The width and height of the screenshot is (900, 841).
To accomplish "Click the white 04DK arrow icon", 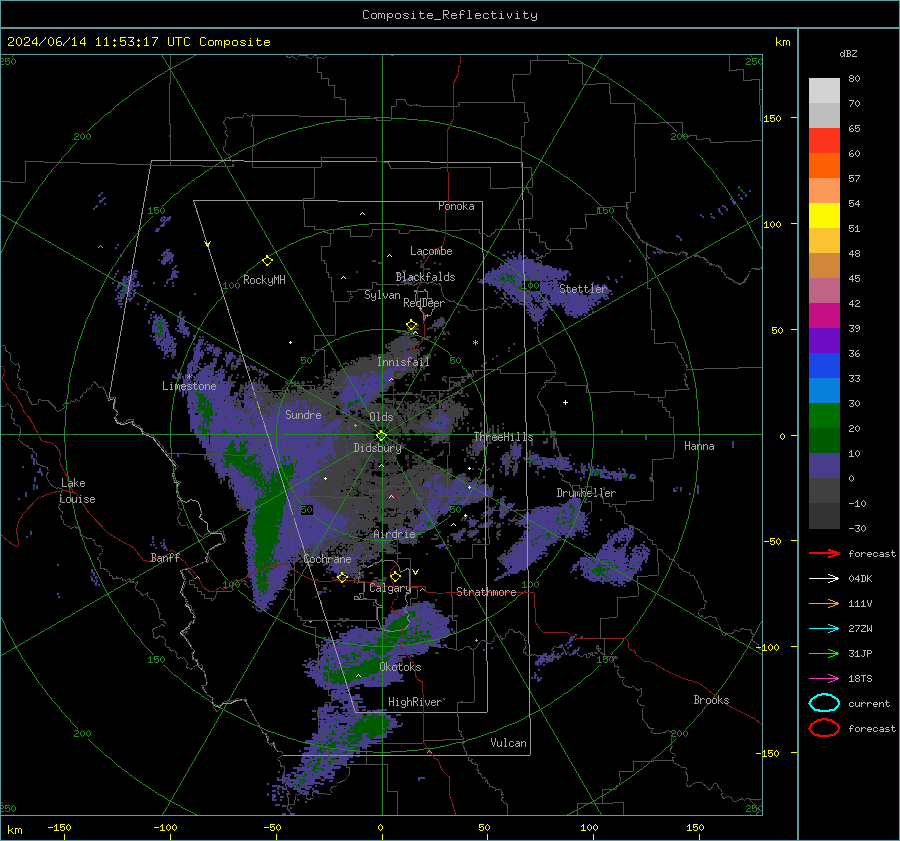I will pyautogui.click(x=824, y=578).
